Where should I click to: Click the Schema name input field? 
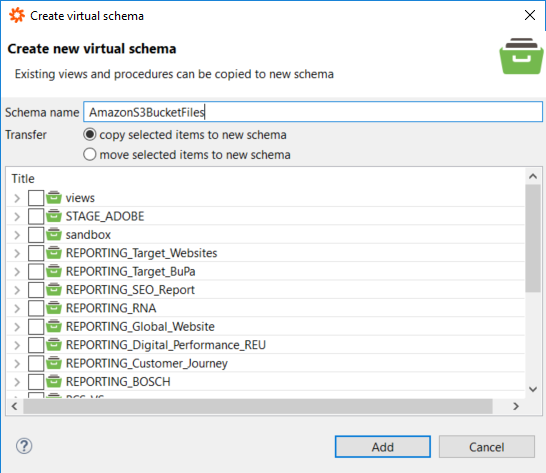[x=313, y=112]
